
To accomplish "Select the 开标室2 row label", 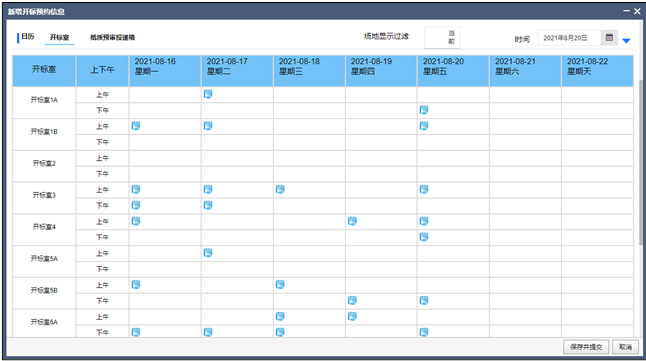I will 44,163.
